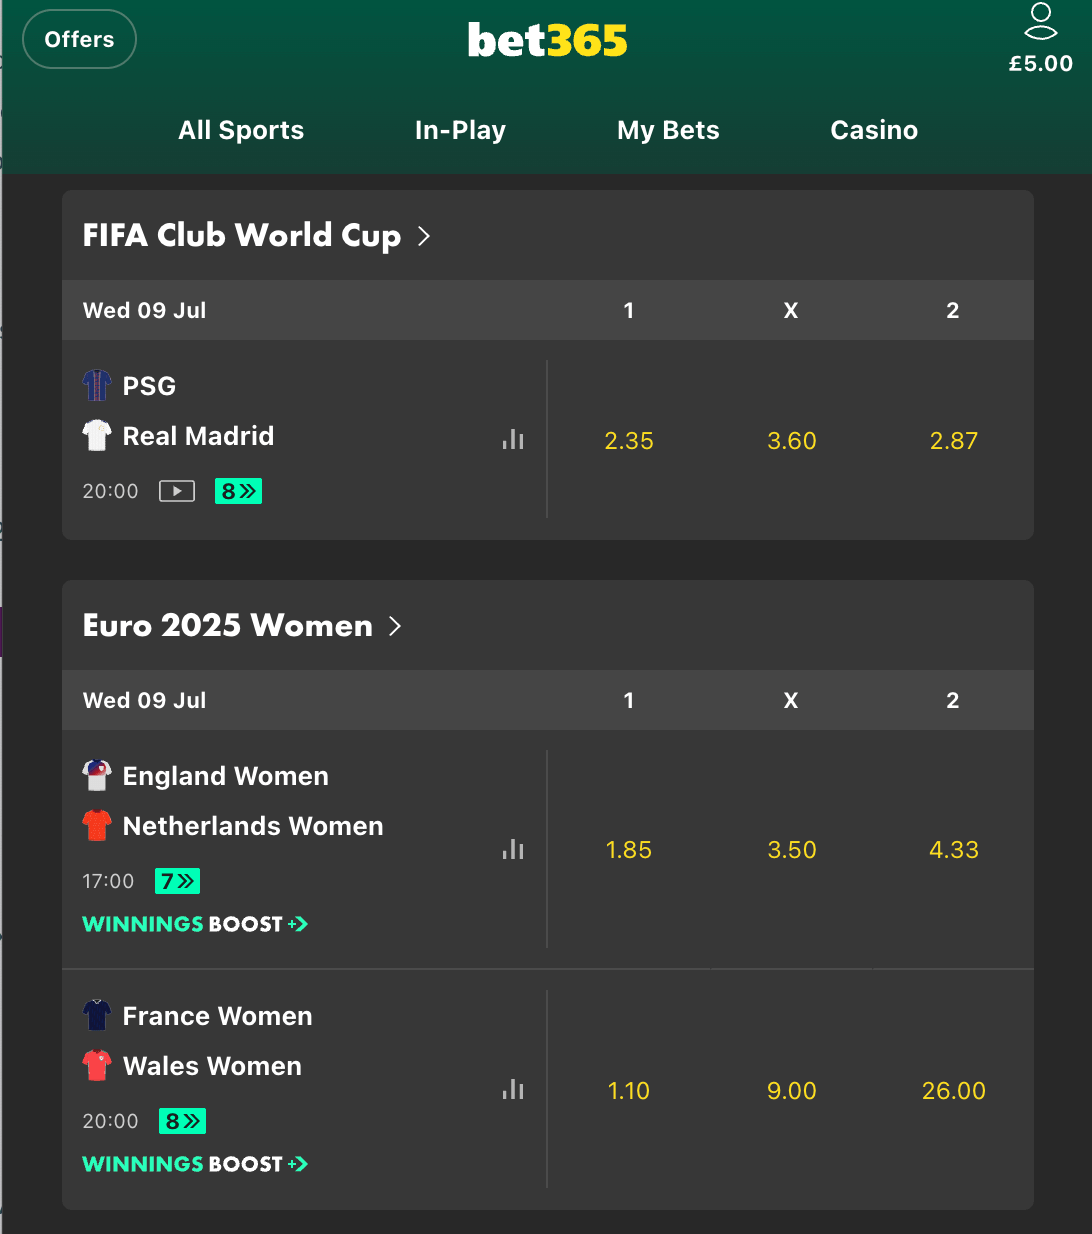1092x1234 pixels.
Task: Click the live stream icon for PSG match
Action: point(177,491)
